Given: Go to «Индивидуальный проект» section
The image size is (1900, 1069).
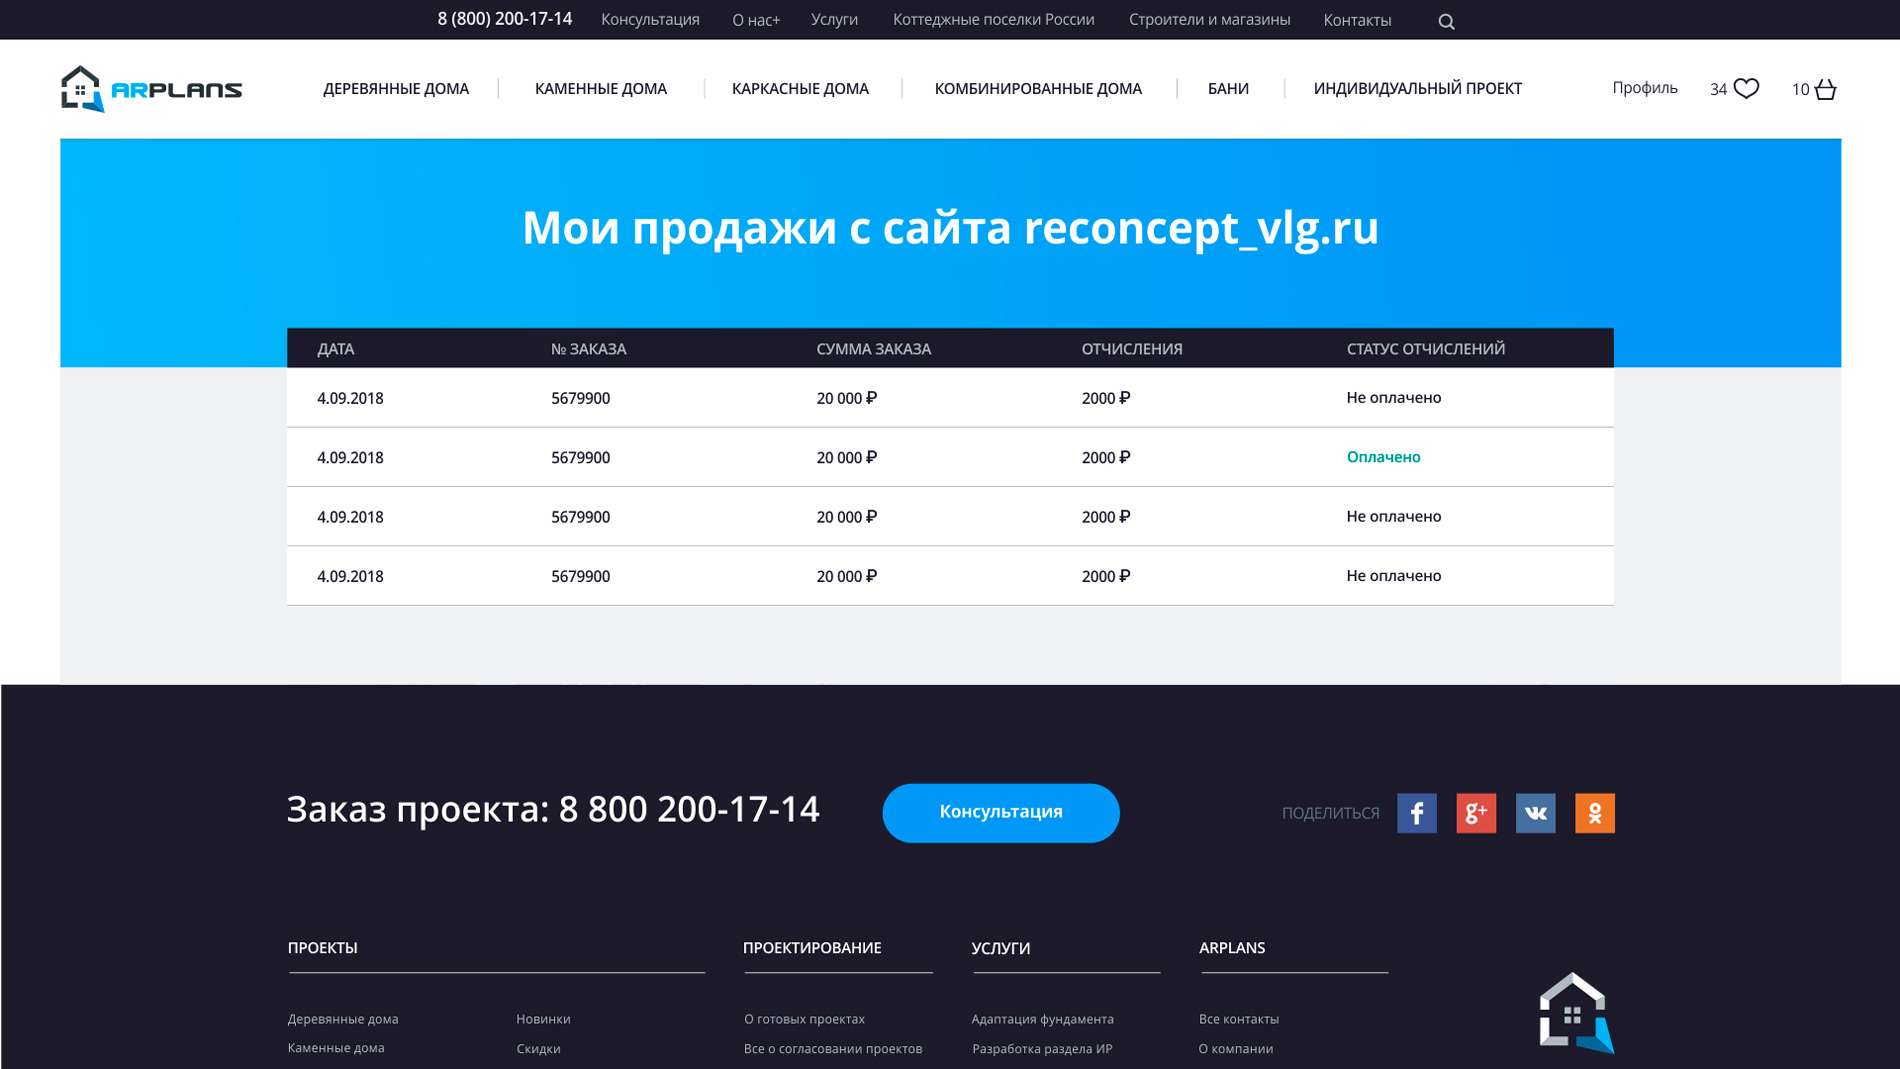Looking at the screenshot, I should click(x=1417, y=89).
